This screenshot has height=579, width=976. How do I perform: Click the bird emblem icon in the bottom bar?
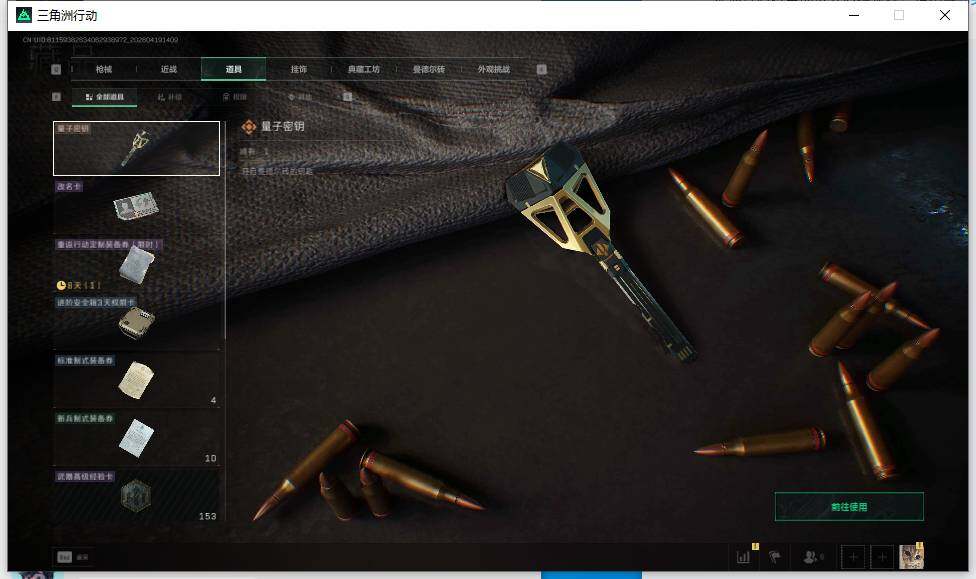[774, 557]
